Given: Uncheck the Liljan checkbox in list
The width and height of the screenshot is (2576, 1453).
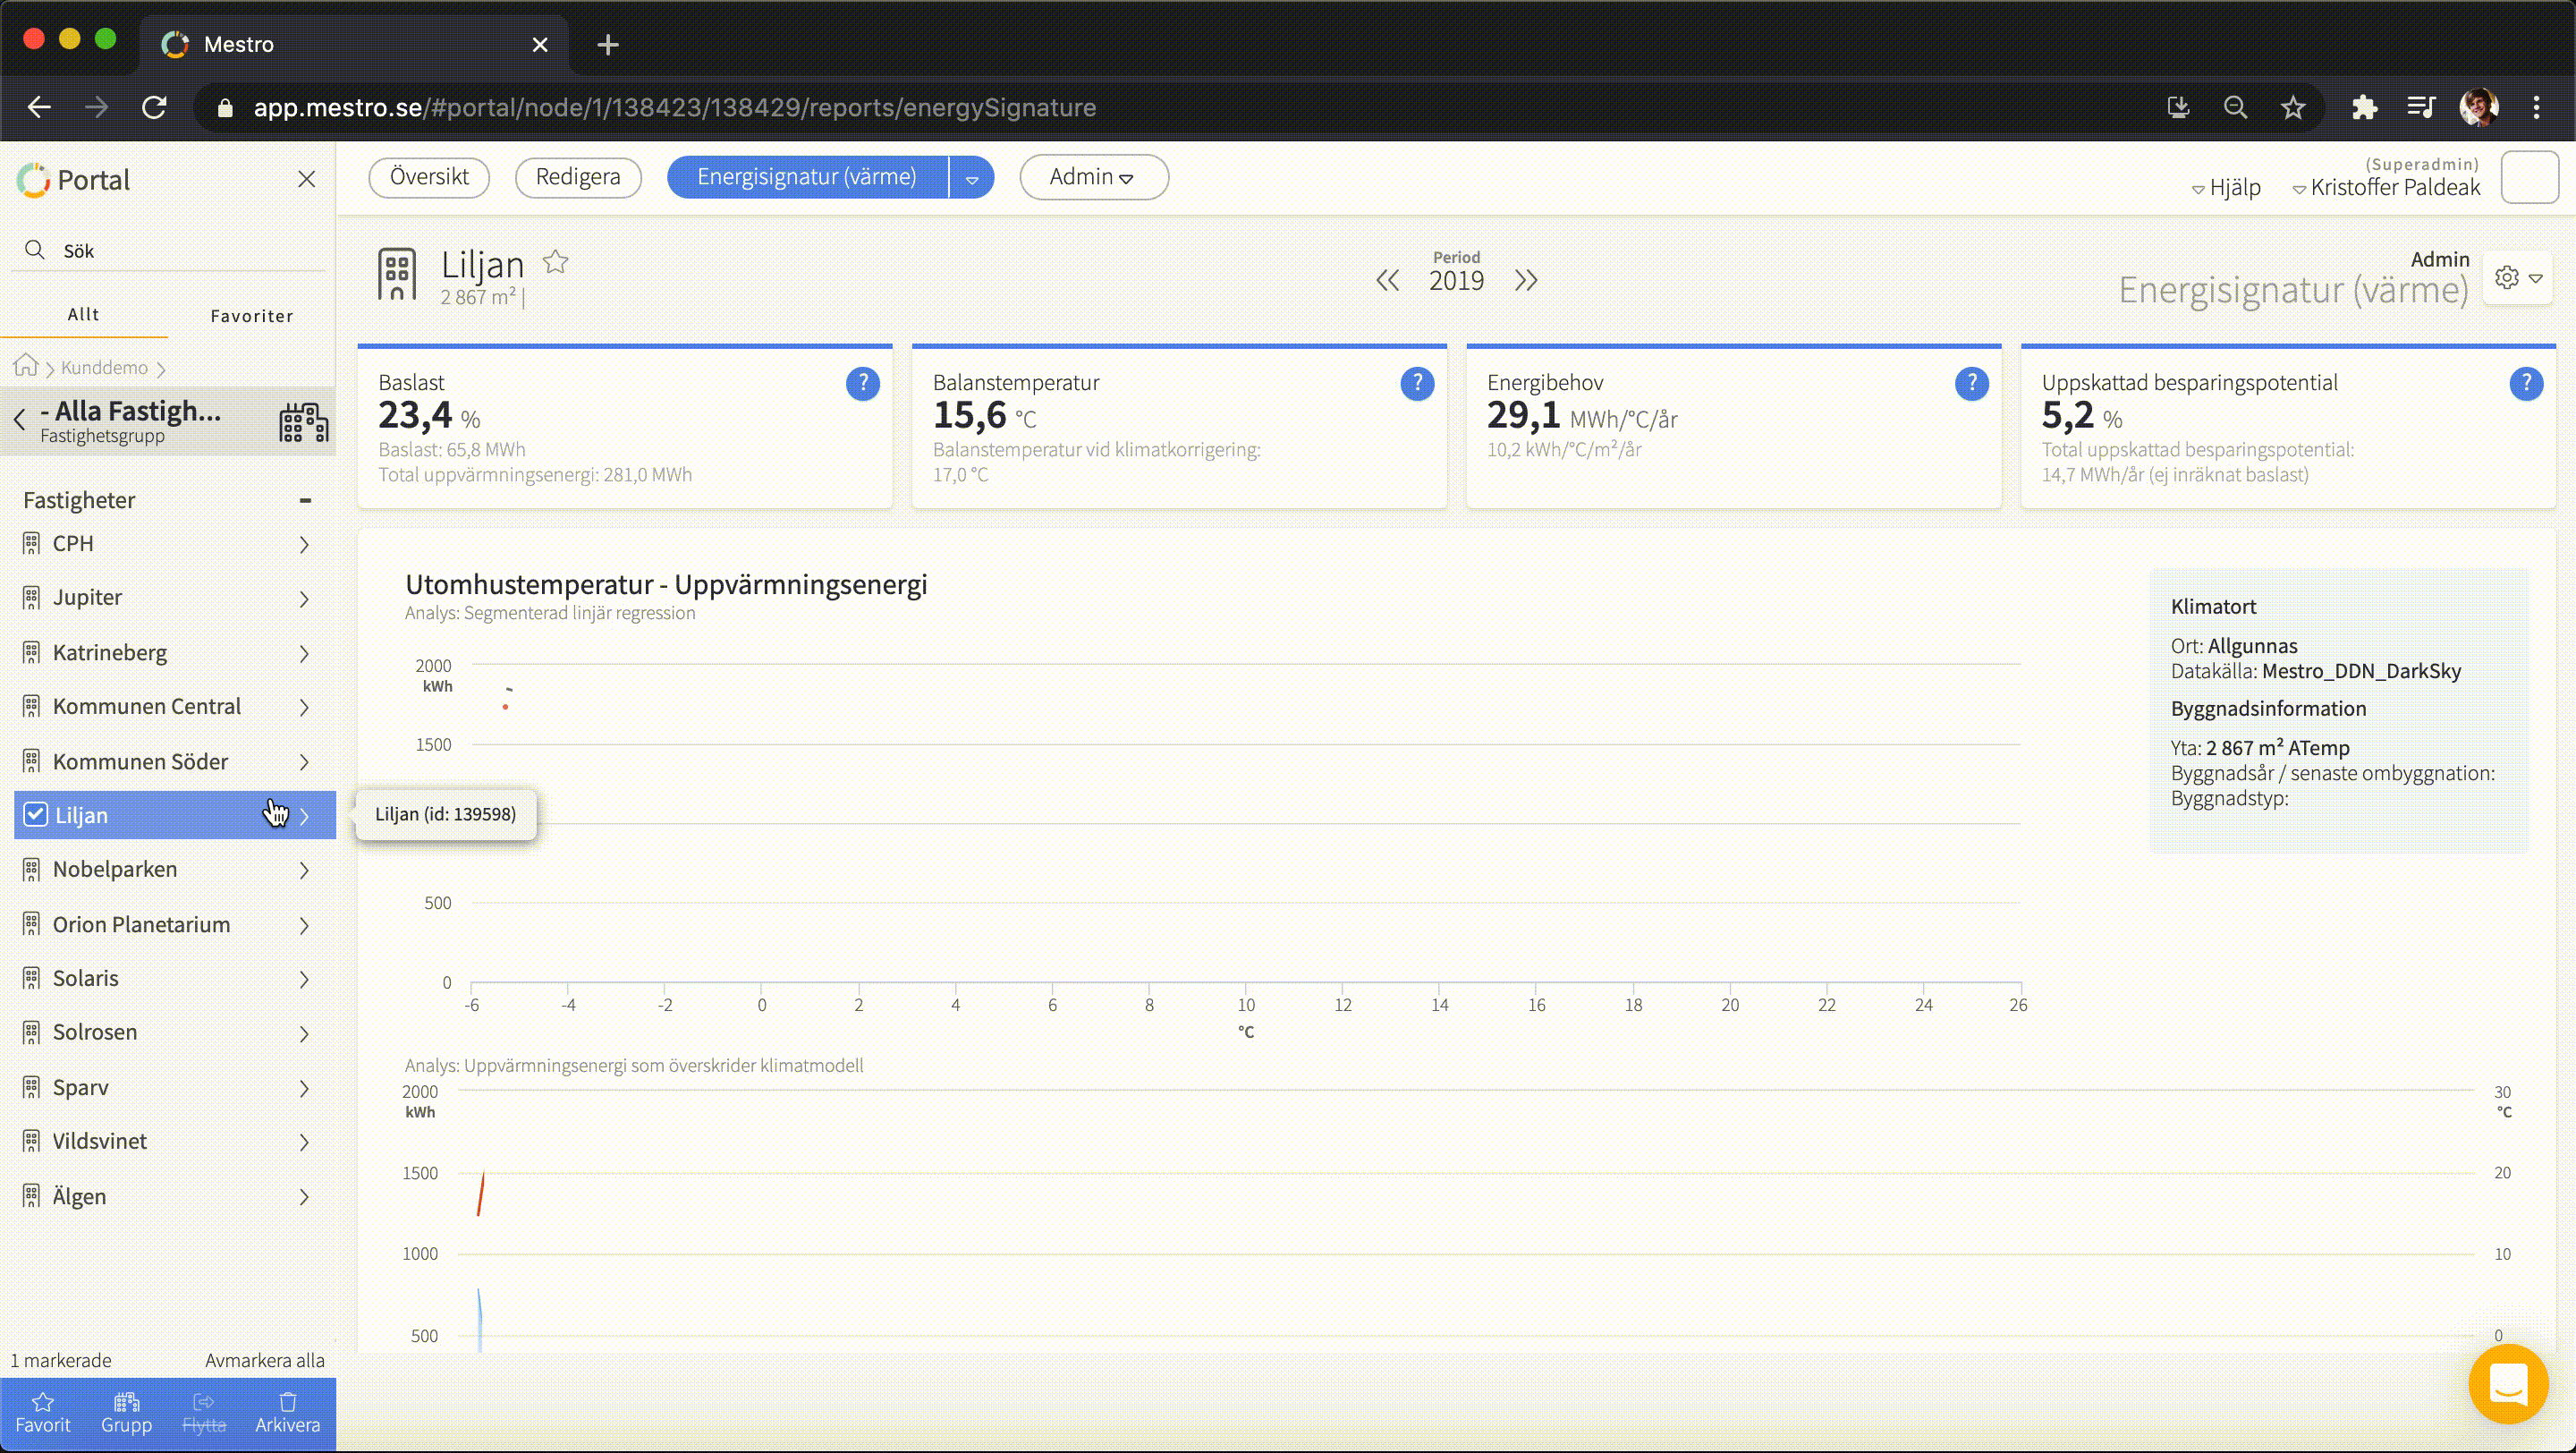Looking at the screenshot, I should tap(35, 815).
